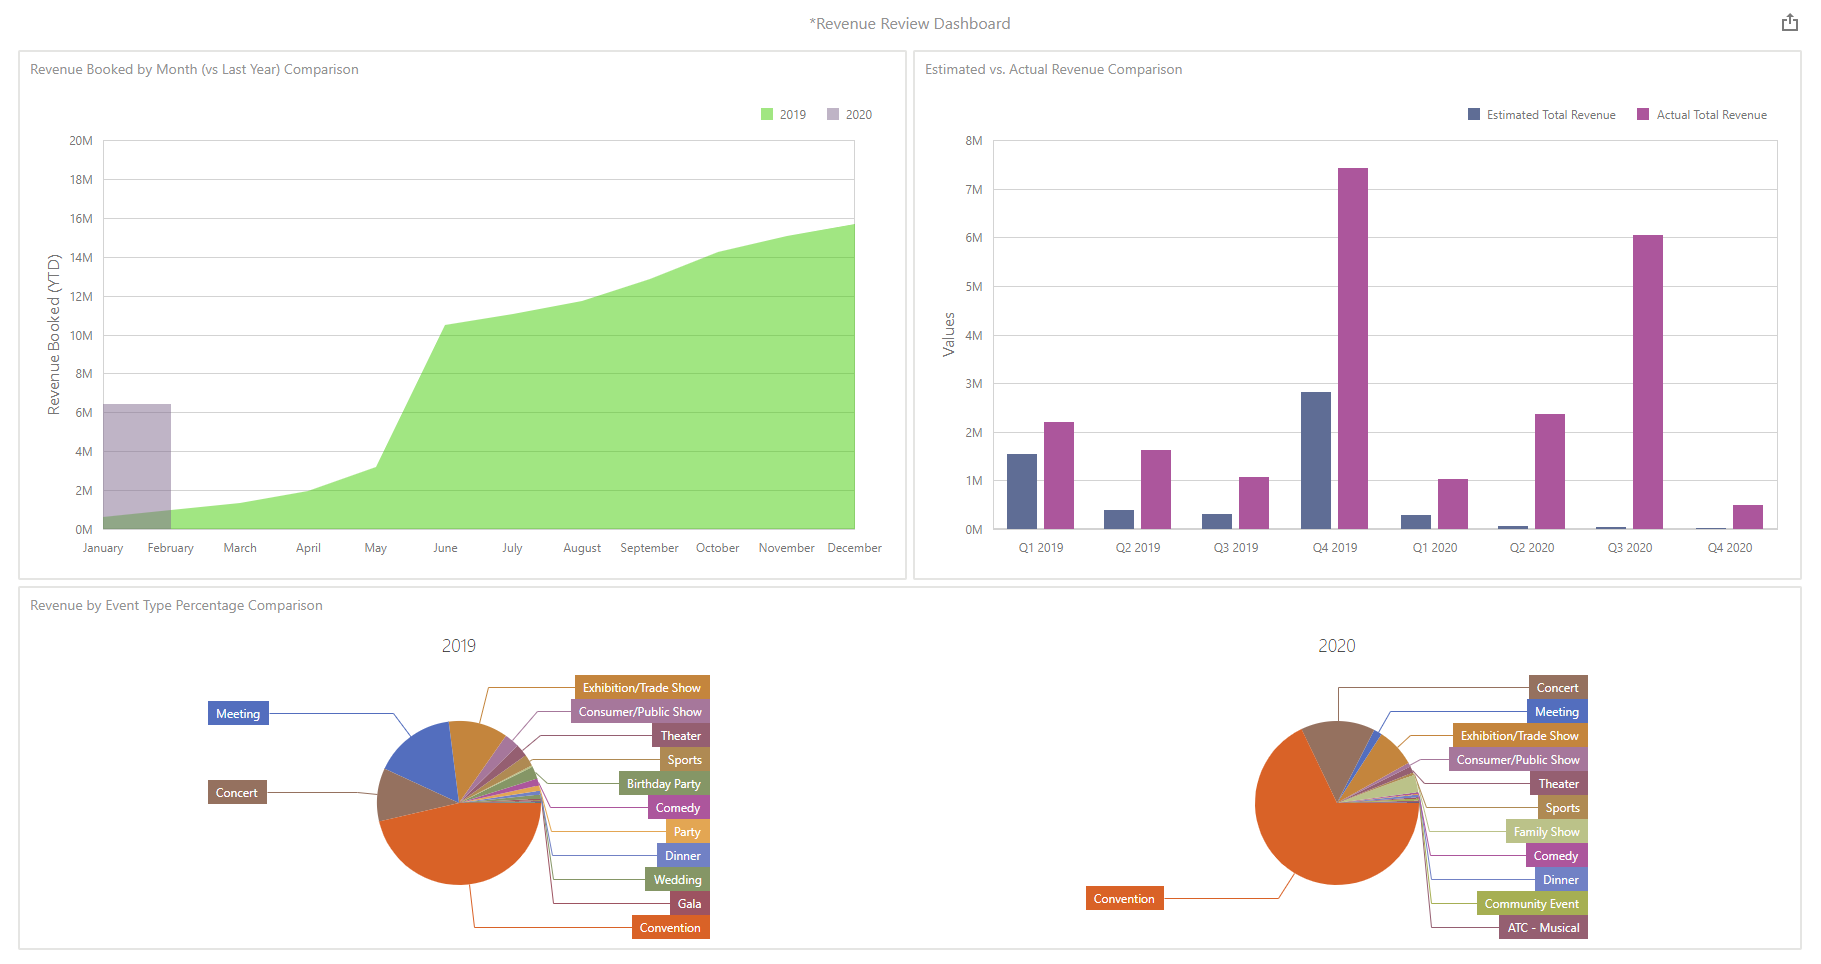
Task: Select the Family Show label
Action: (1547, 831)
